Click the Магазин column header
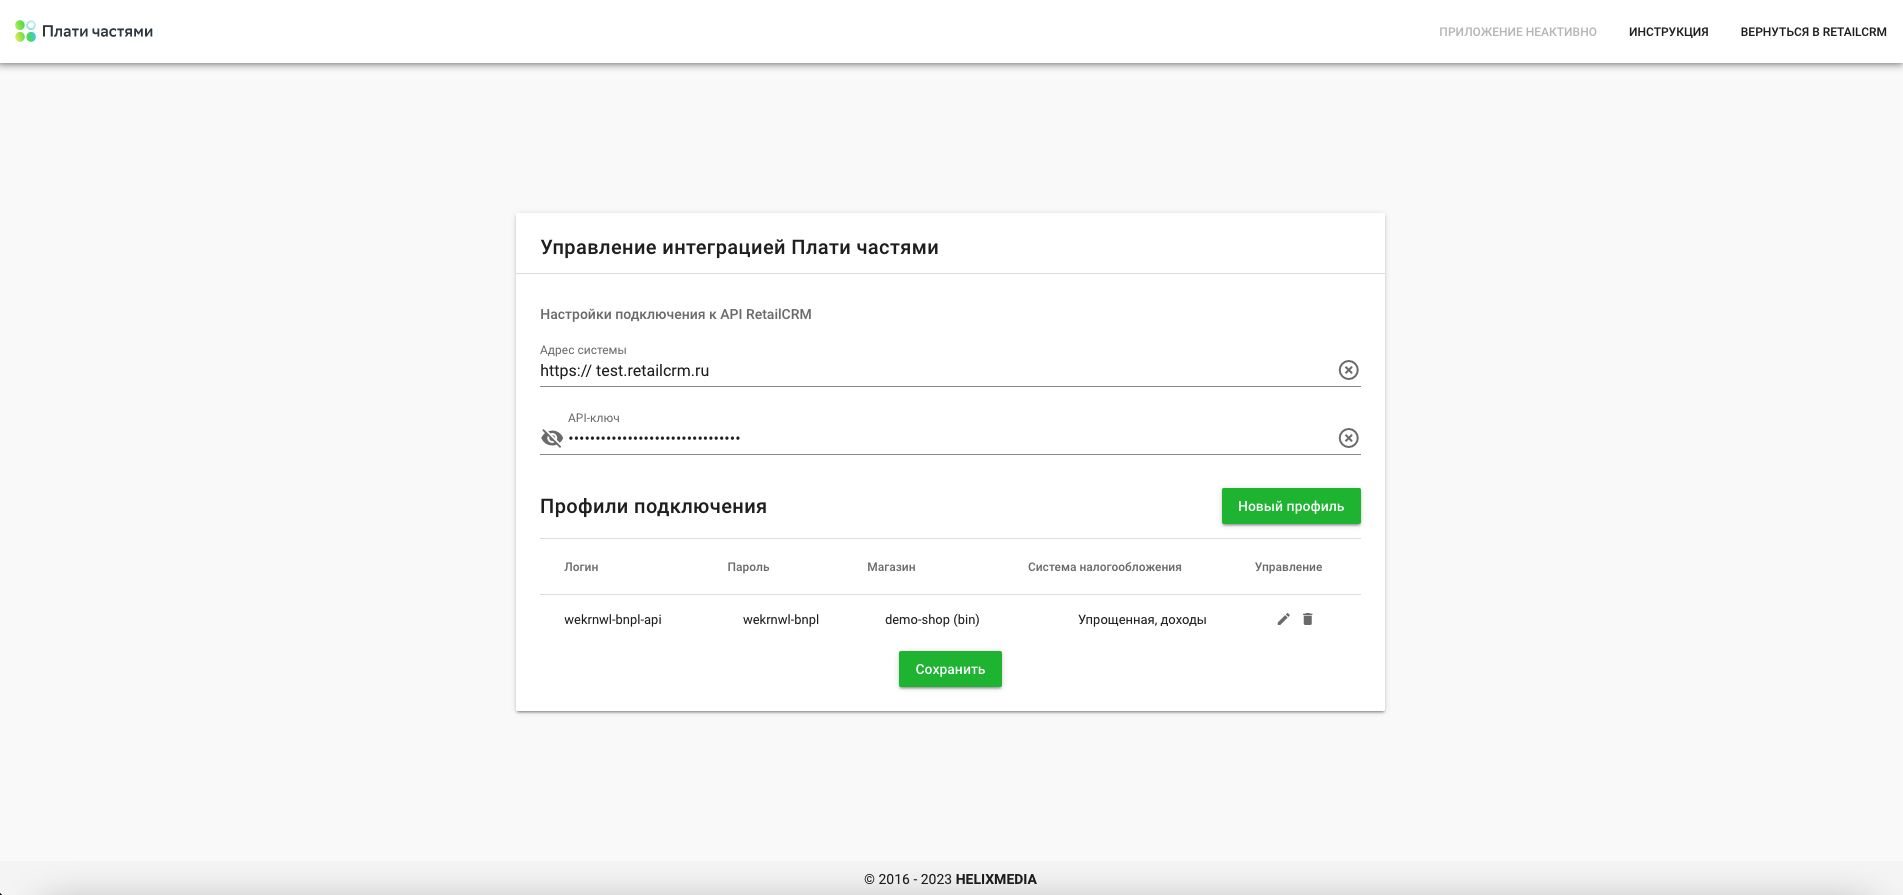Screen dimensions: 1903x895 point(891,567)
